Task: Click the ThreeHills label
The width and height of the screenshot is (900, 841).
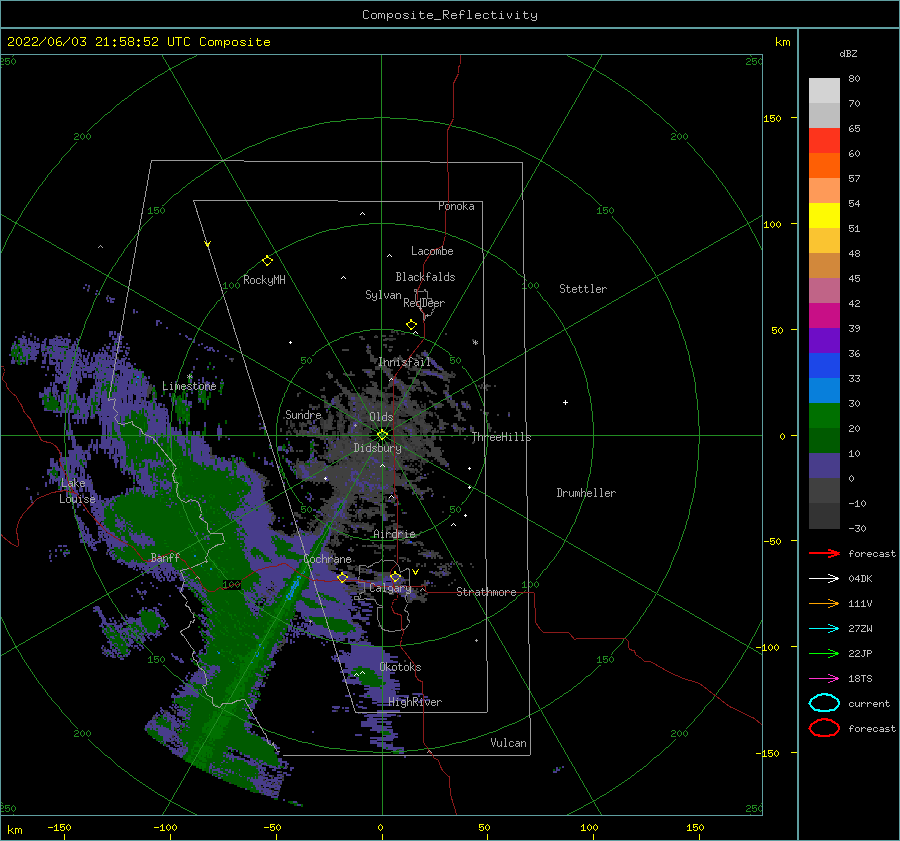Action: click(x=502, y=437)
